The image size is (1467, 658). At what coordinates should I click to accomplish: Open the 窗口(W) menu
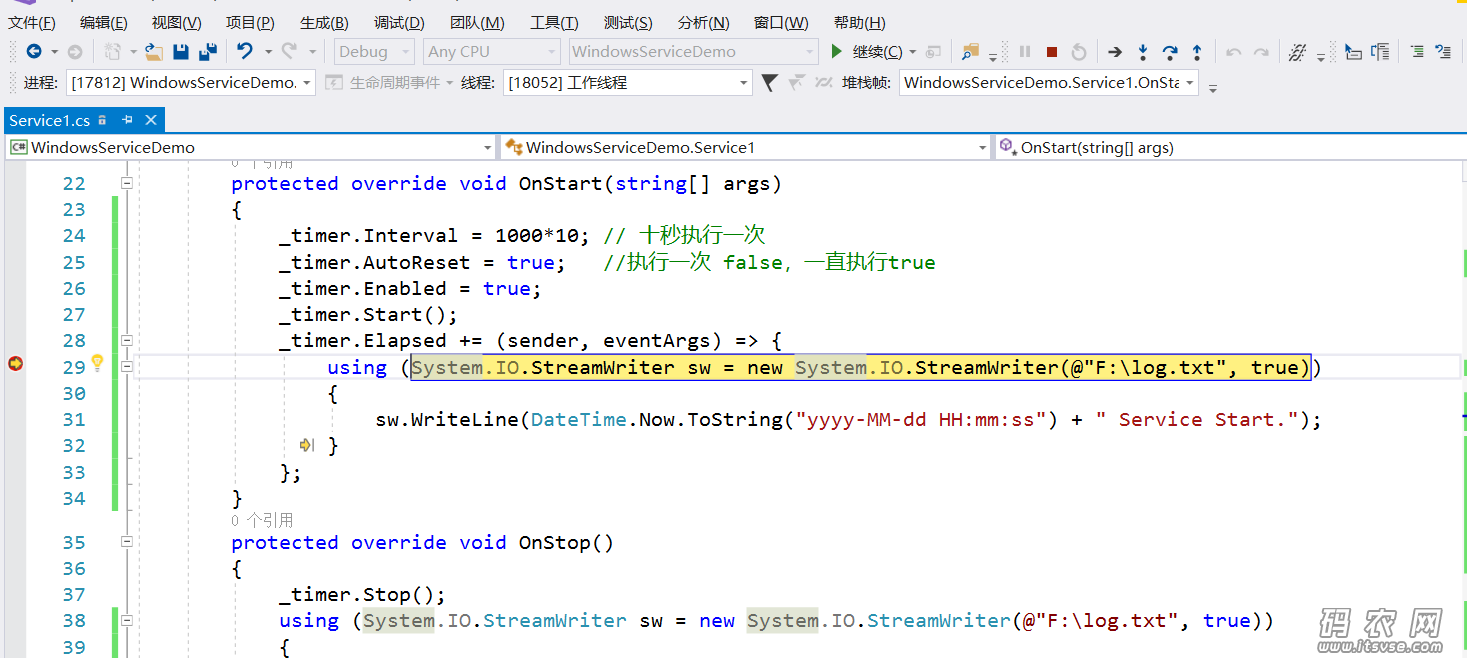781,22
